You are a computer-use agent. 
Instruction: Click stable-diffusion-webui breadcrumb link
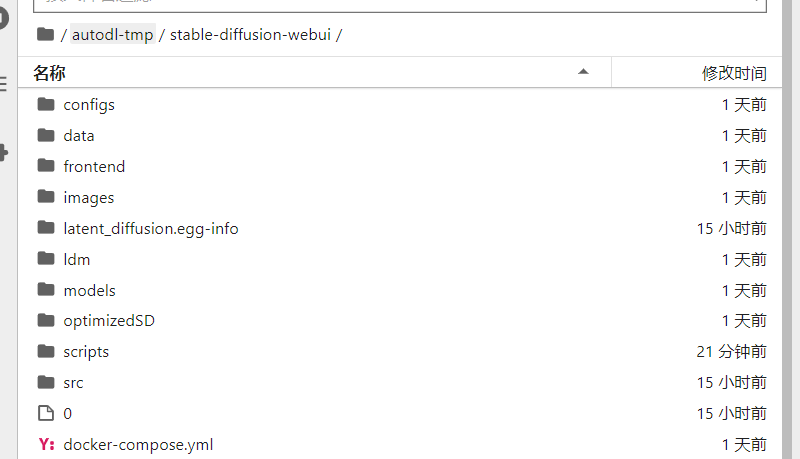tap(250, 35)
